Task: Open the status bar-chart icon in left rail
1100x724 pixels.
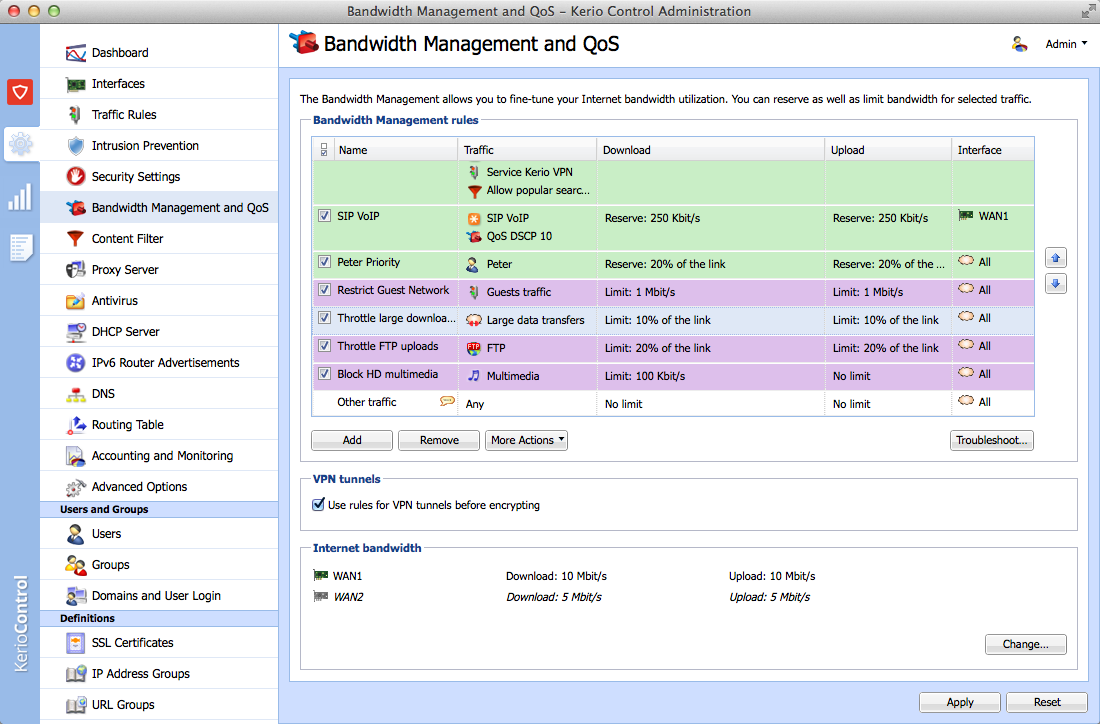Action: coord(20,197)
